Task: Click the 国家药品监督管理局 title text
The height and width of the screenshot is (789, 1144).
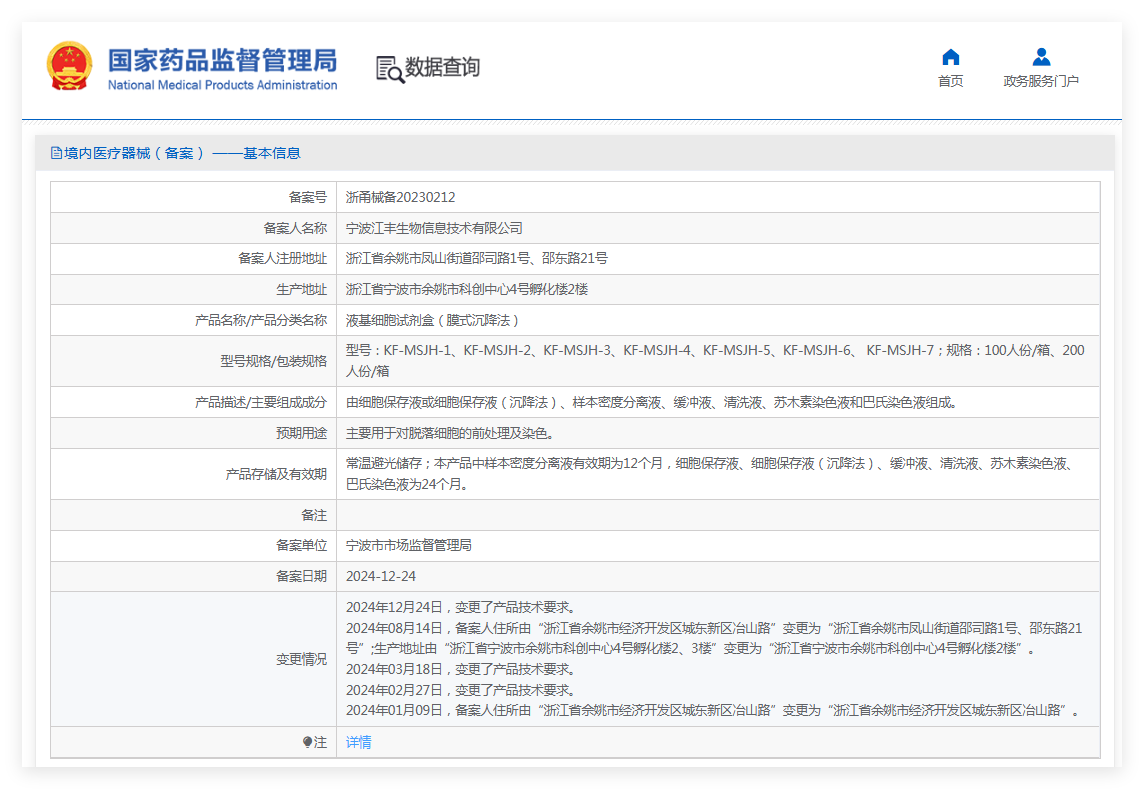Action: point(223,61)
